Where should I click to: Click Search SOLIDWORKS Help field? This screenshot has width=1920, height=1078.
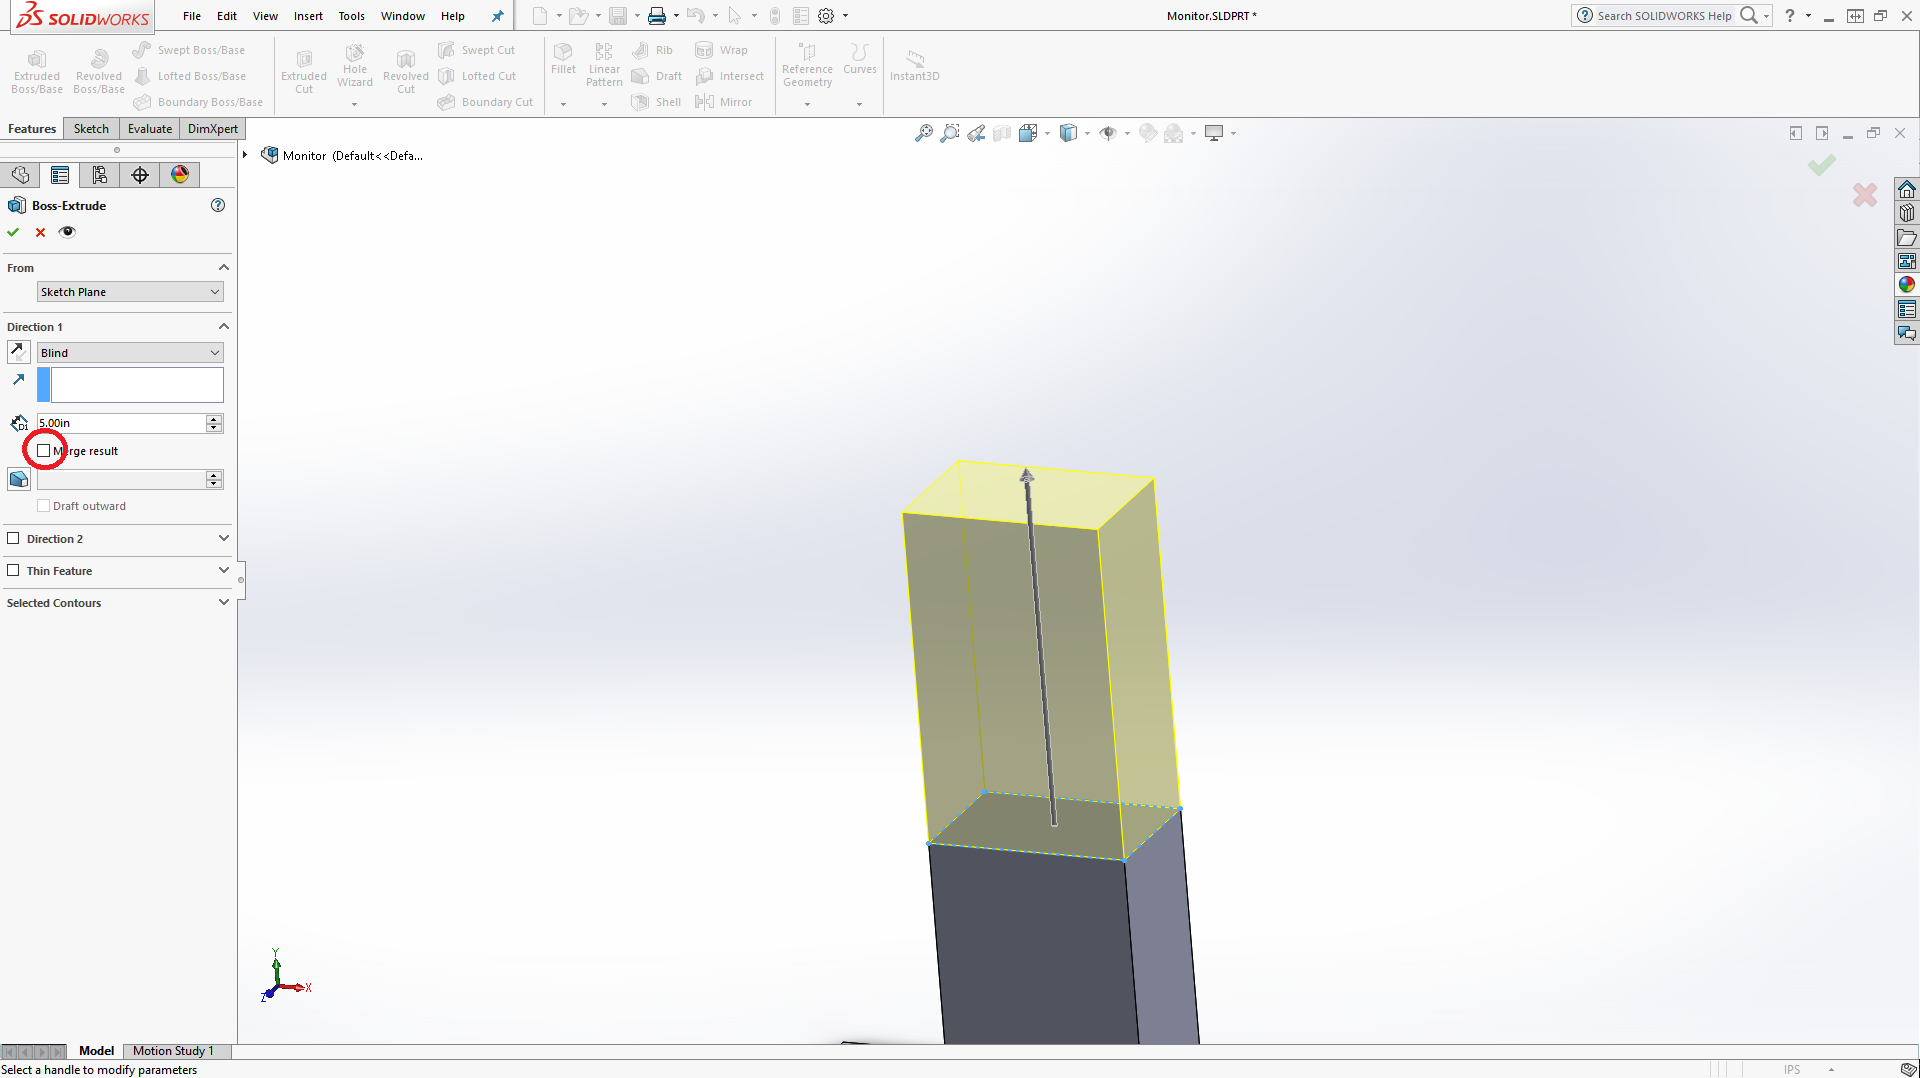[1664, 16]
